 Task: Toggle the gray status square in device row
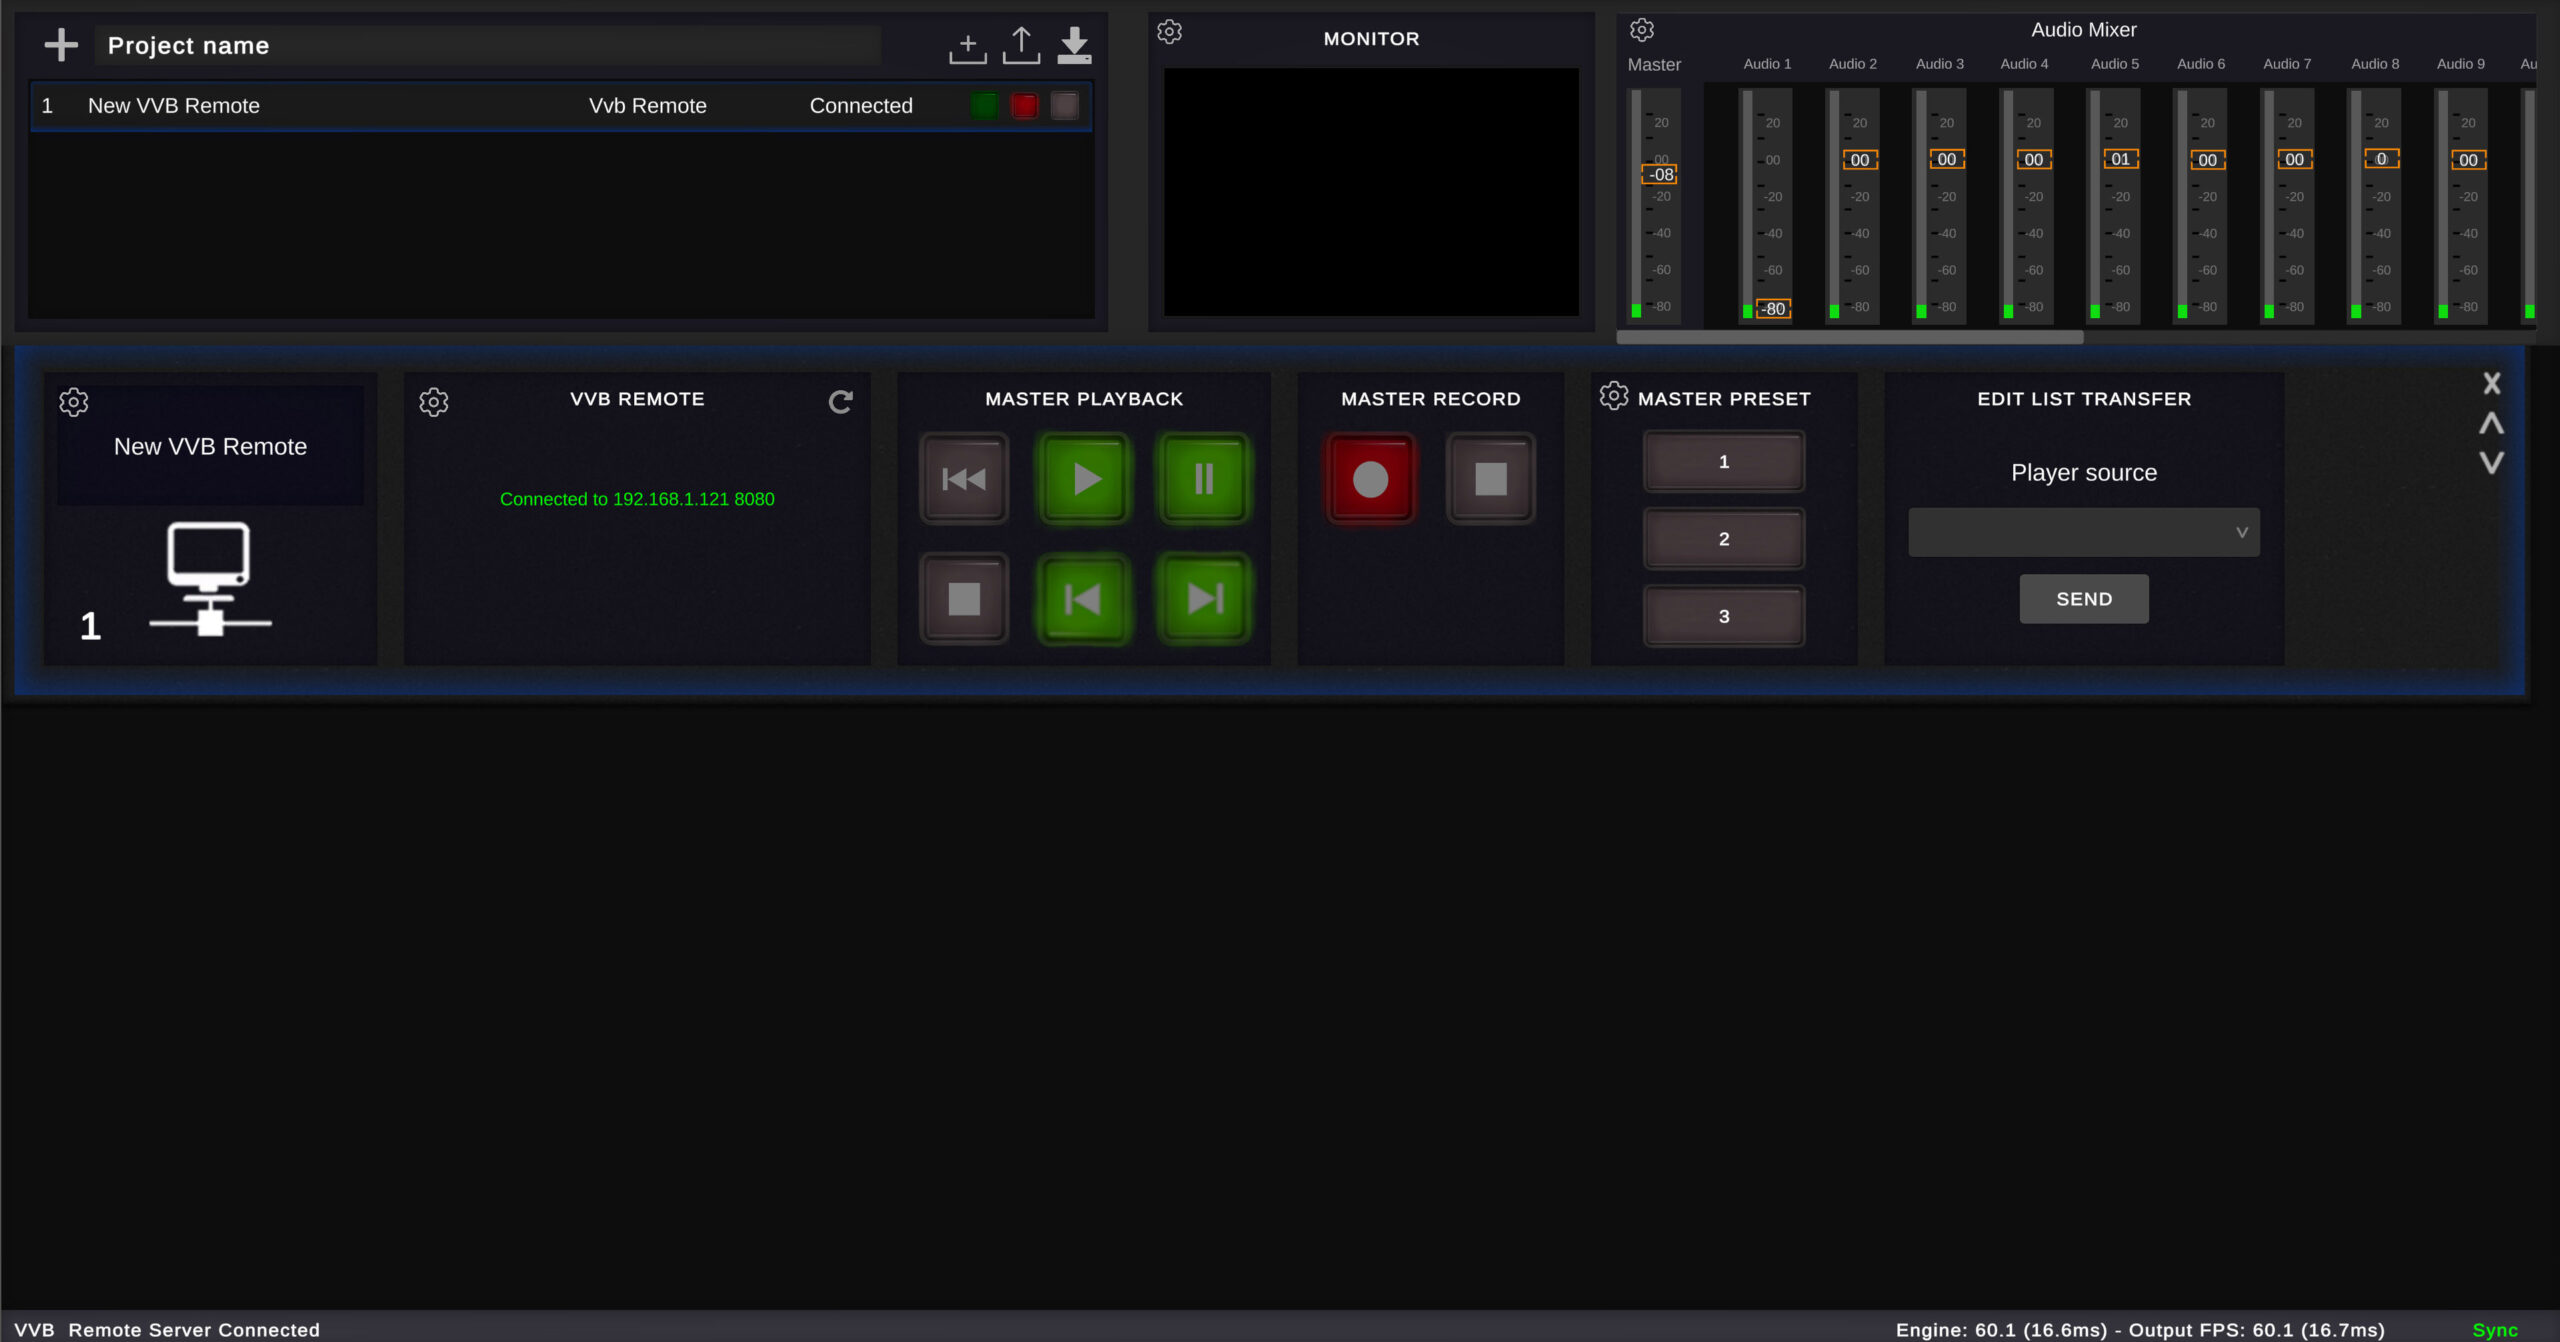point(1065,106)
